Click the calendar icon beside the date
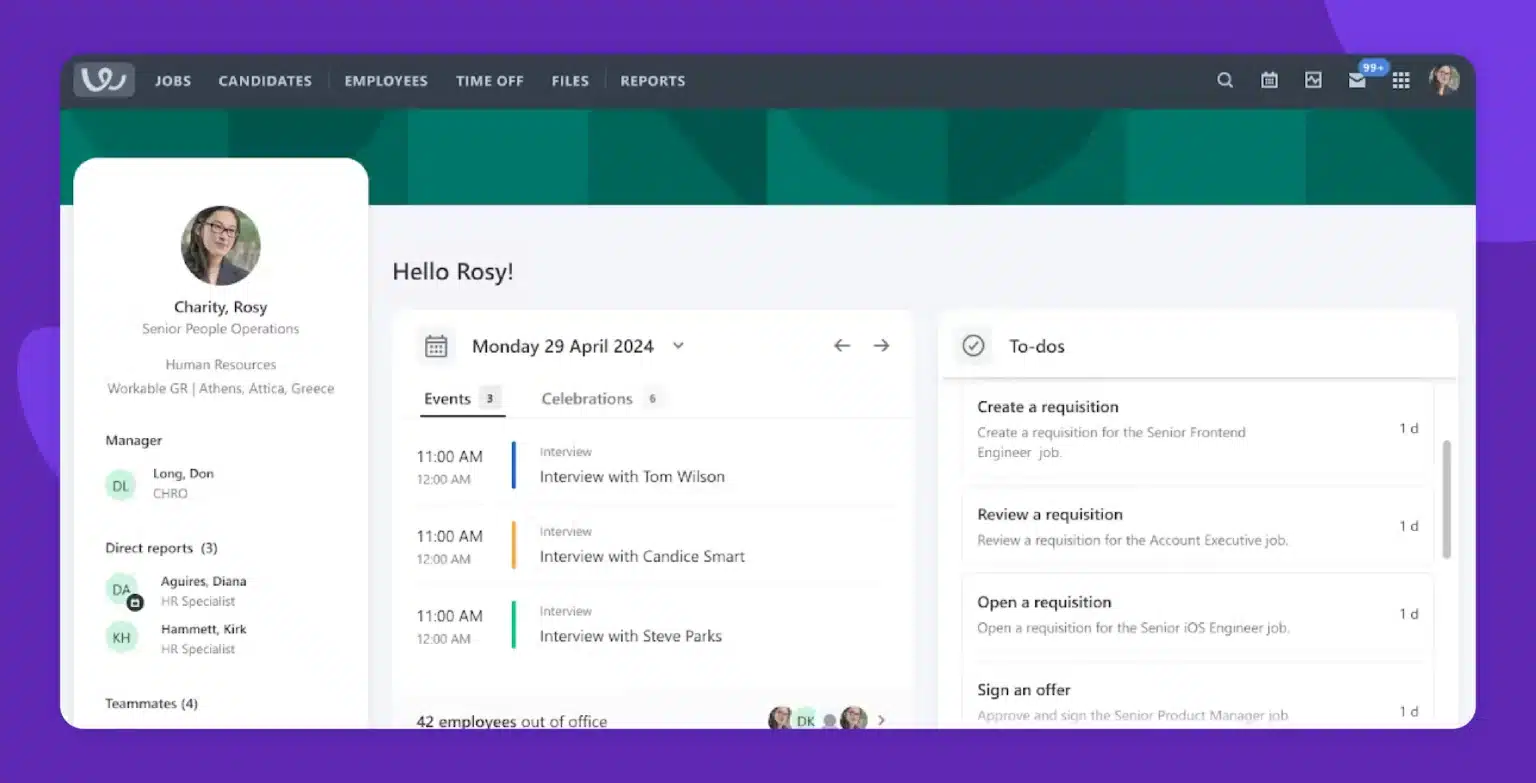Screen dimensions: 1536x783 tap(436, 346)
